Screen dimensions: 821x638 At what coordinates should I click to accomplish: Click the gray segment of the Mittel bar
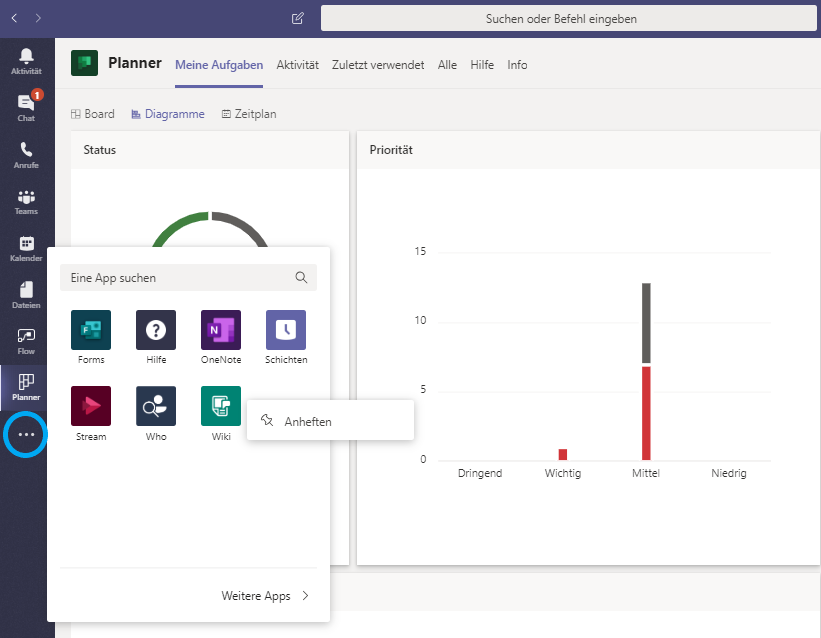click(646, 323)
